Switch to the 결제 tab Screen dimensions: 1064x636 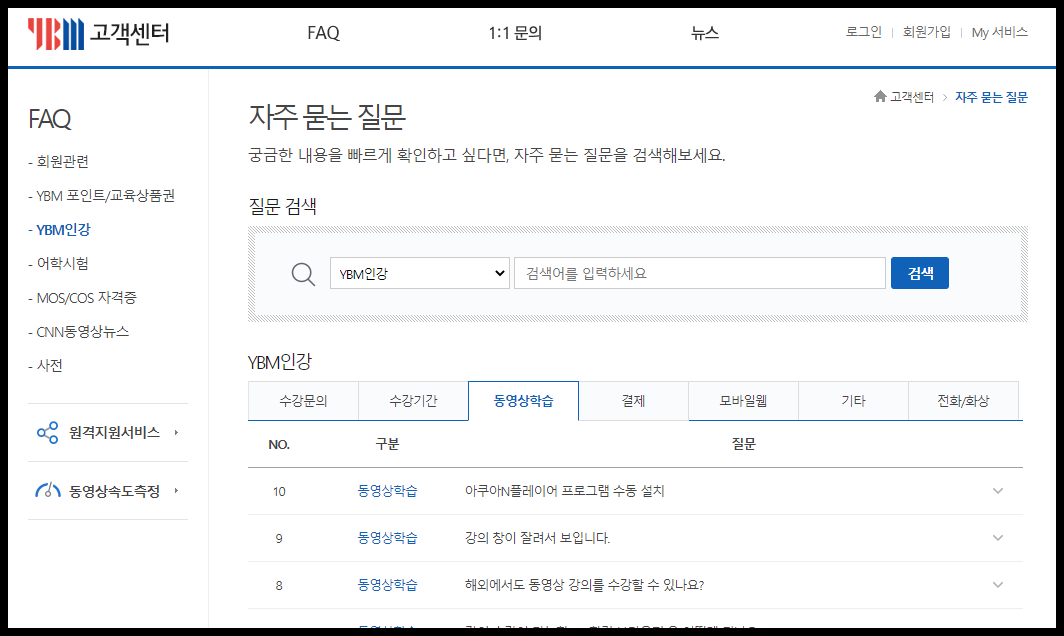tap(633, 401)
